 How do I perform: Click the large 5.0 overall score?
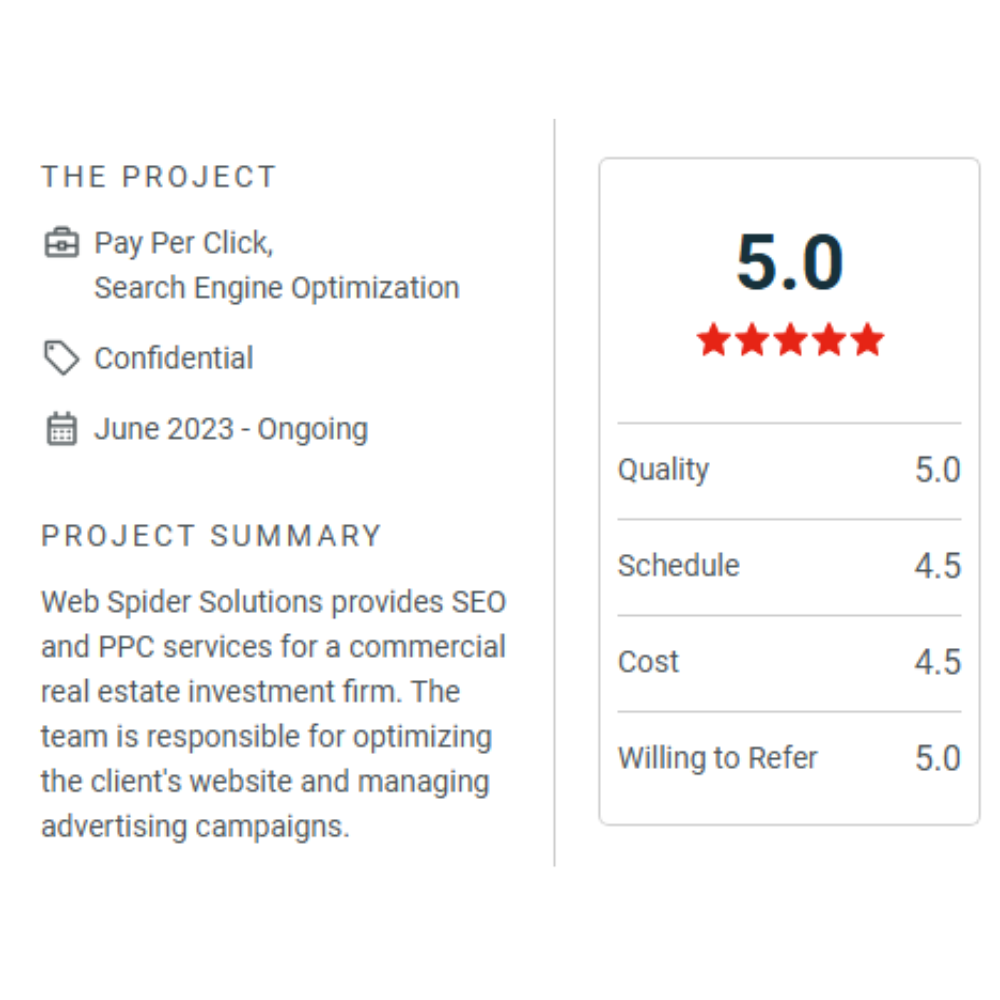pyautogui.click(x=790, y=262)
